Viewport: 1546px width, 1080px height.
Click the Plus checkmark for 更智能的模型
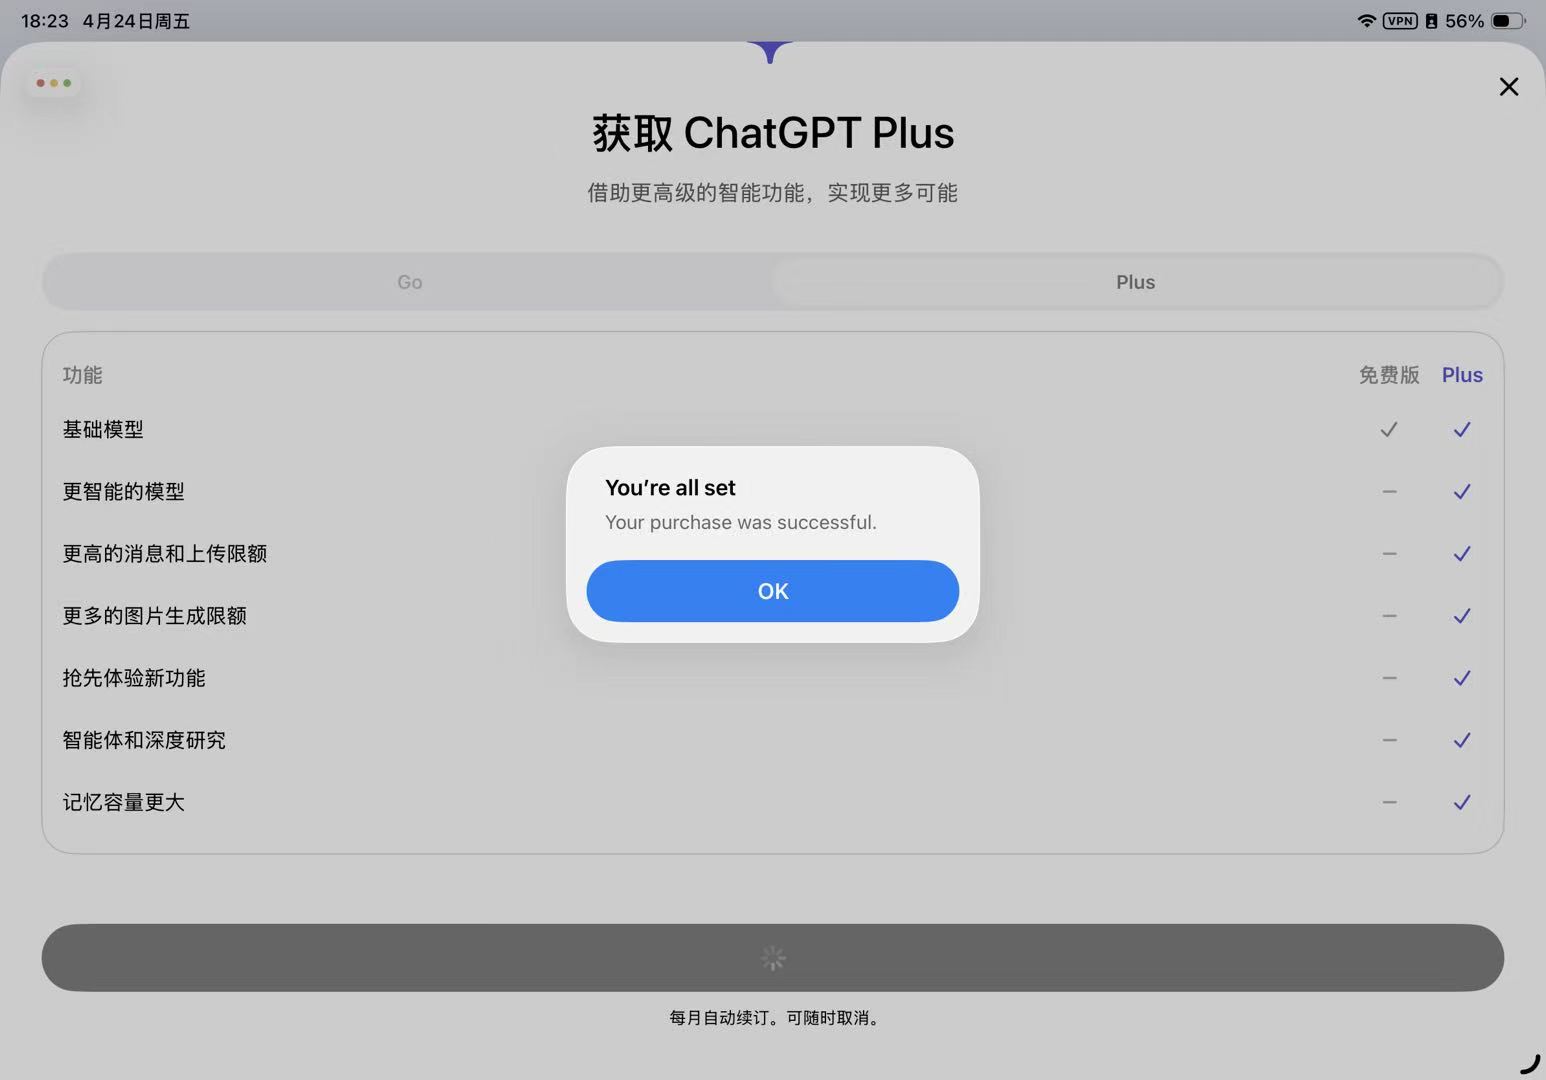(1461, 492)
